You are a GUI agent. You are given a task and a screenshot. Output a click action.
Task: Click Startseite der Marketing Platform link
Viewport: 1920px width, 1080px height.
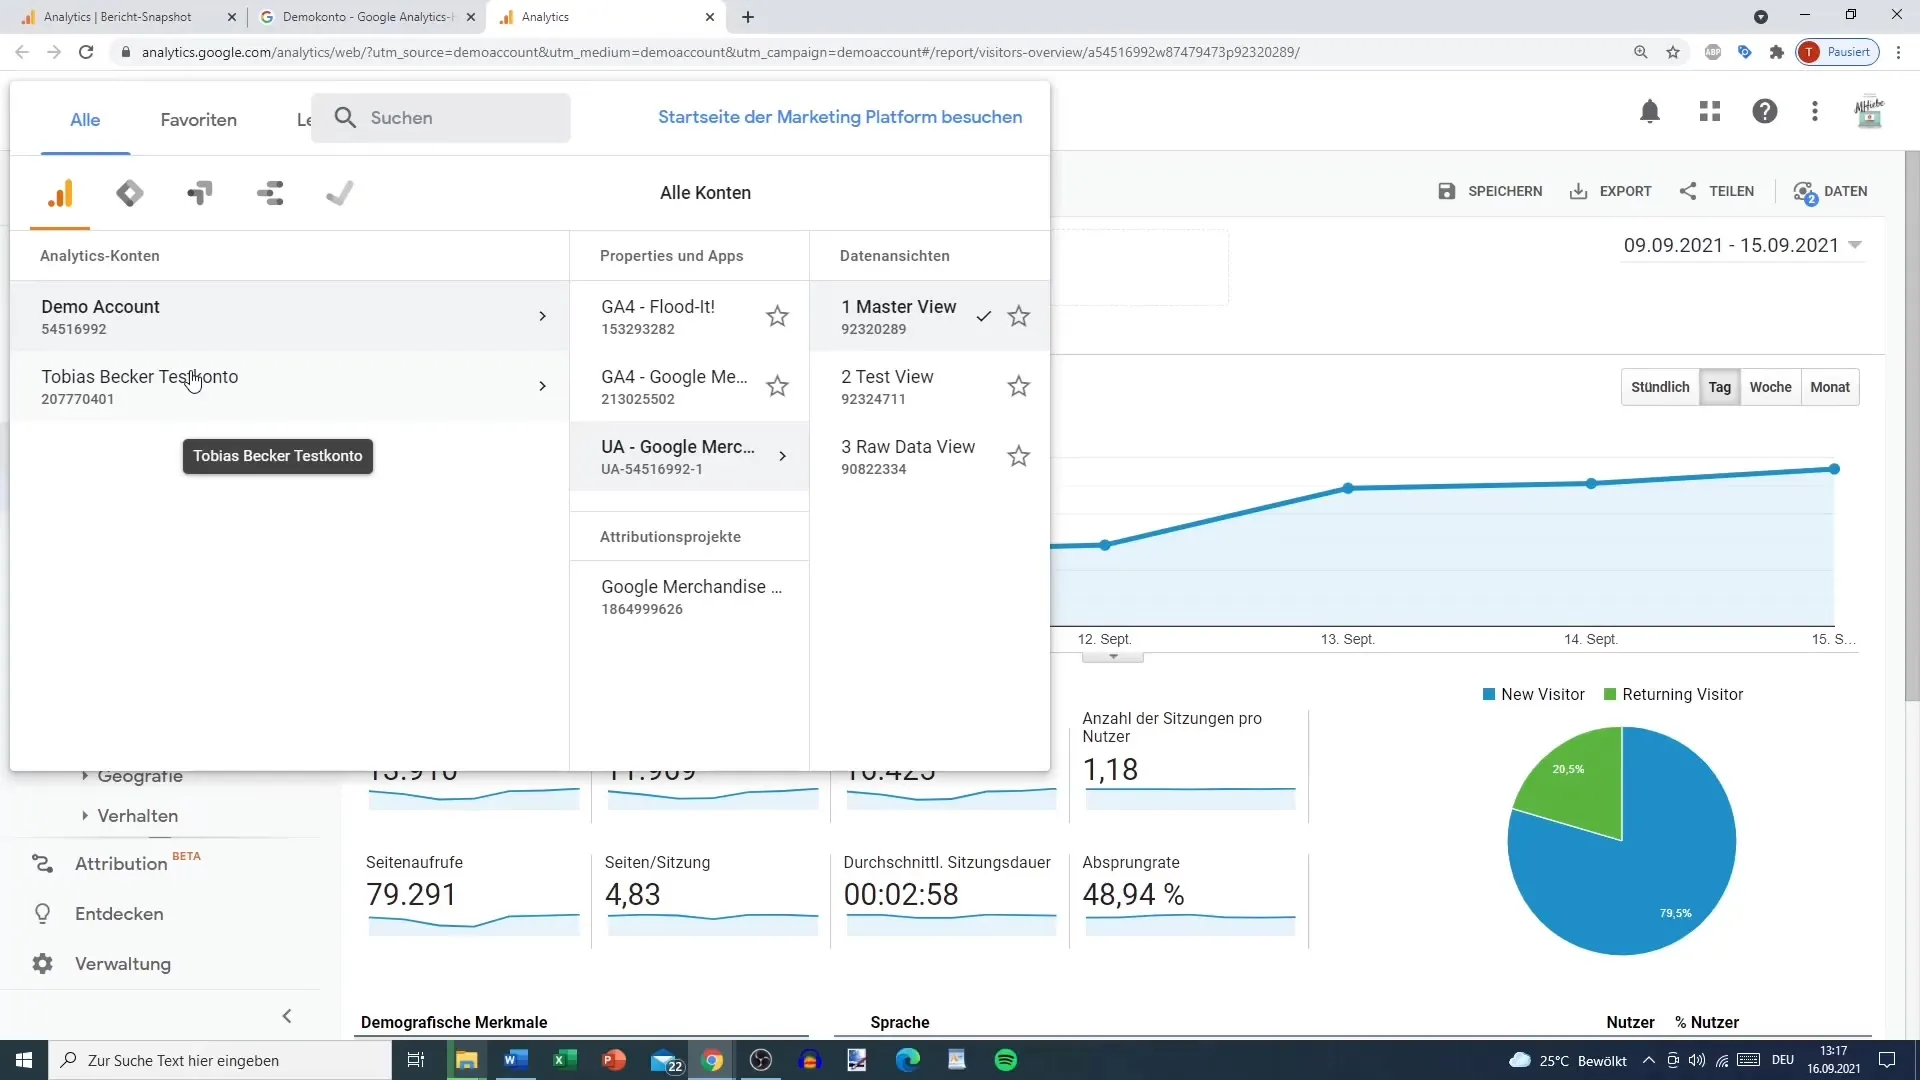pyautogui.click(x=840, y=116)
